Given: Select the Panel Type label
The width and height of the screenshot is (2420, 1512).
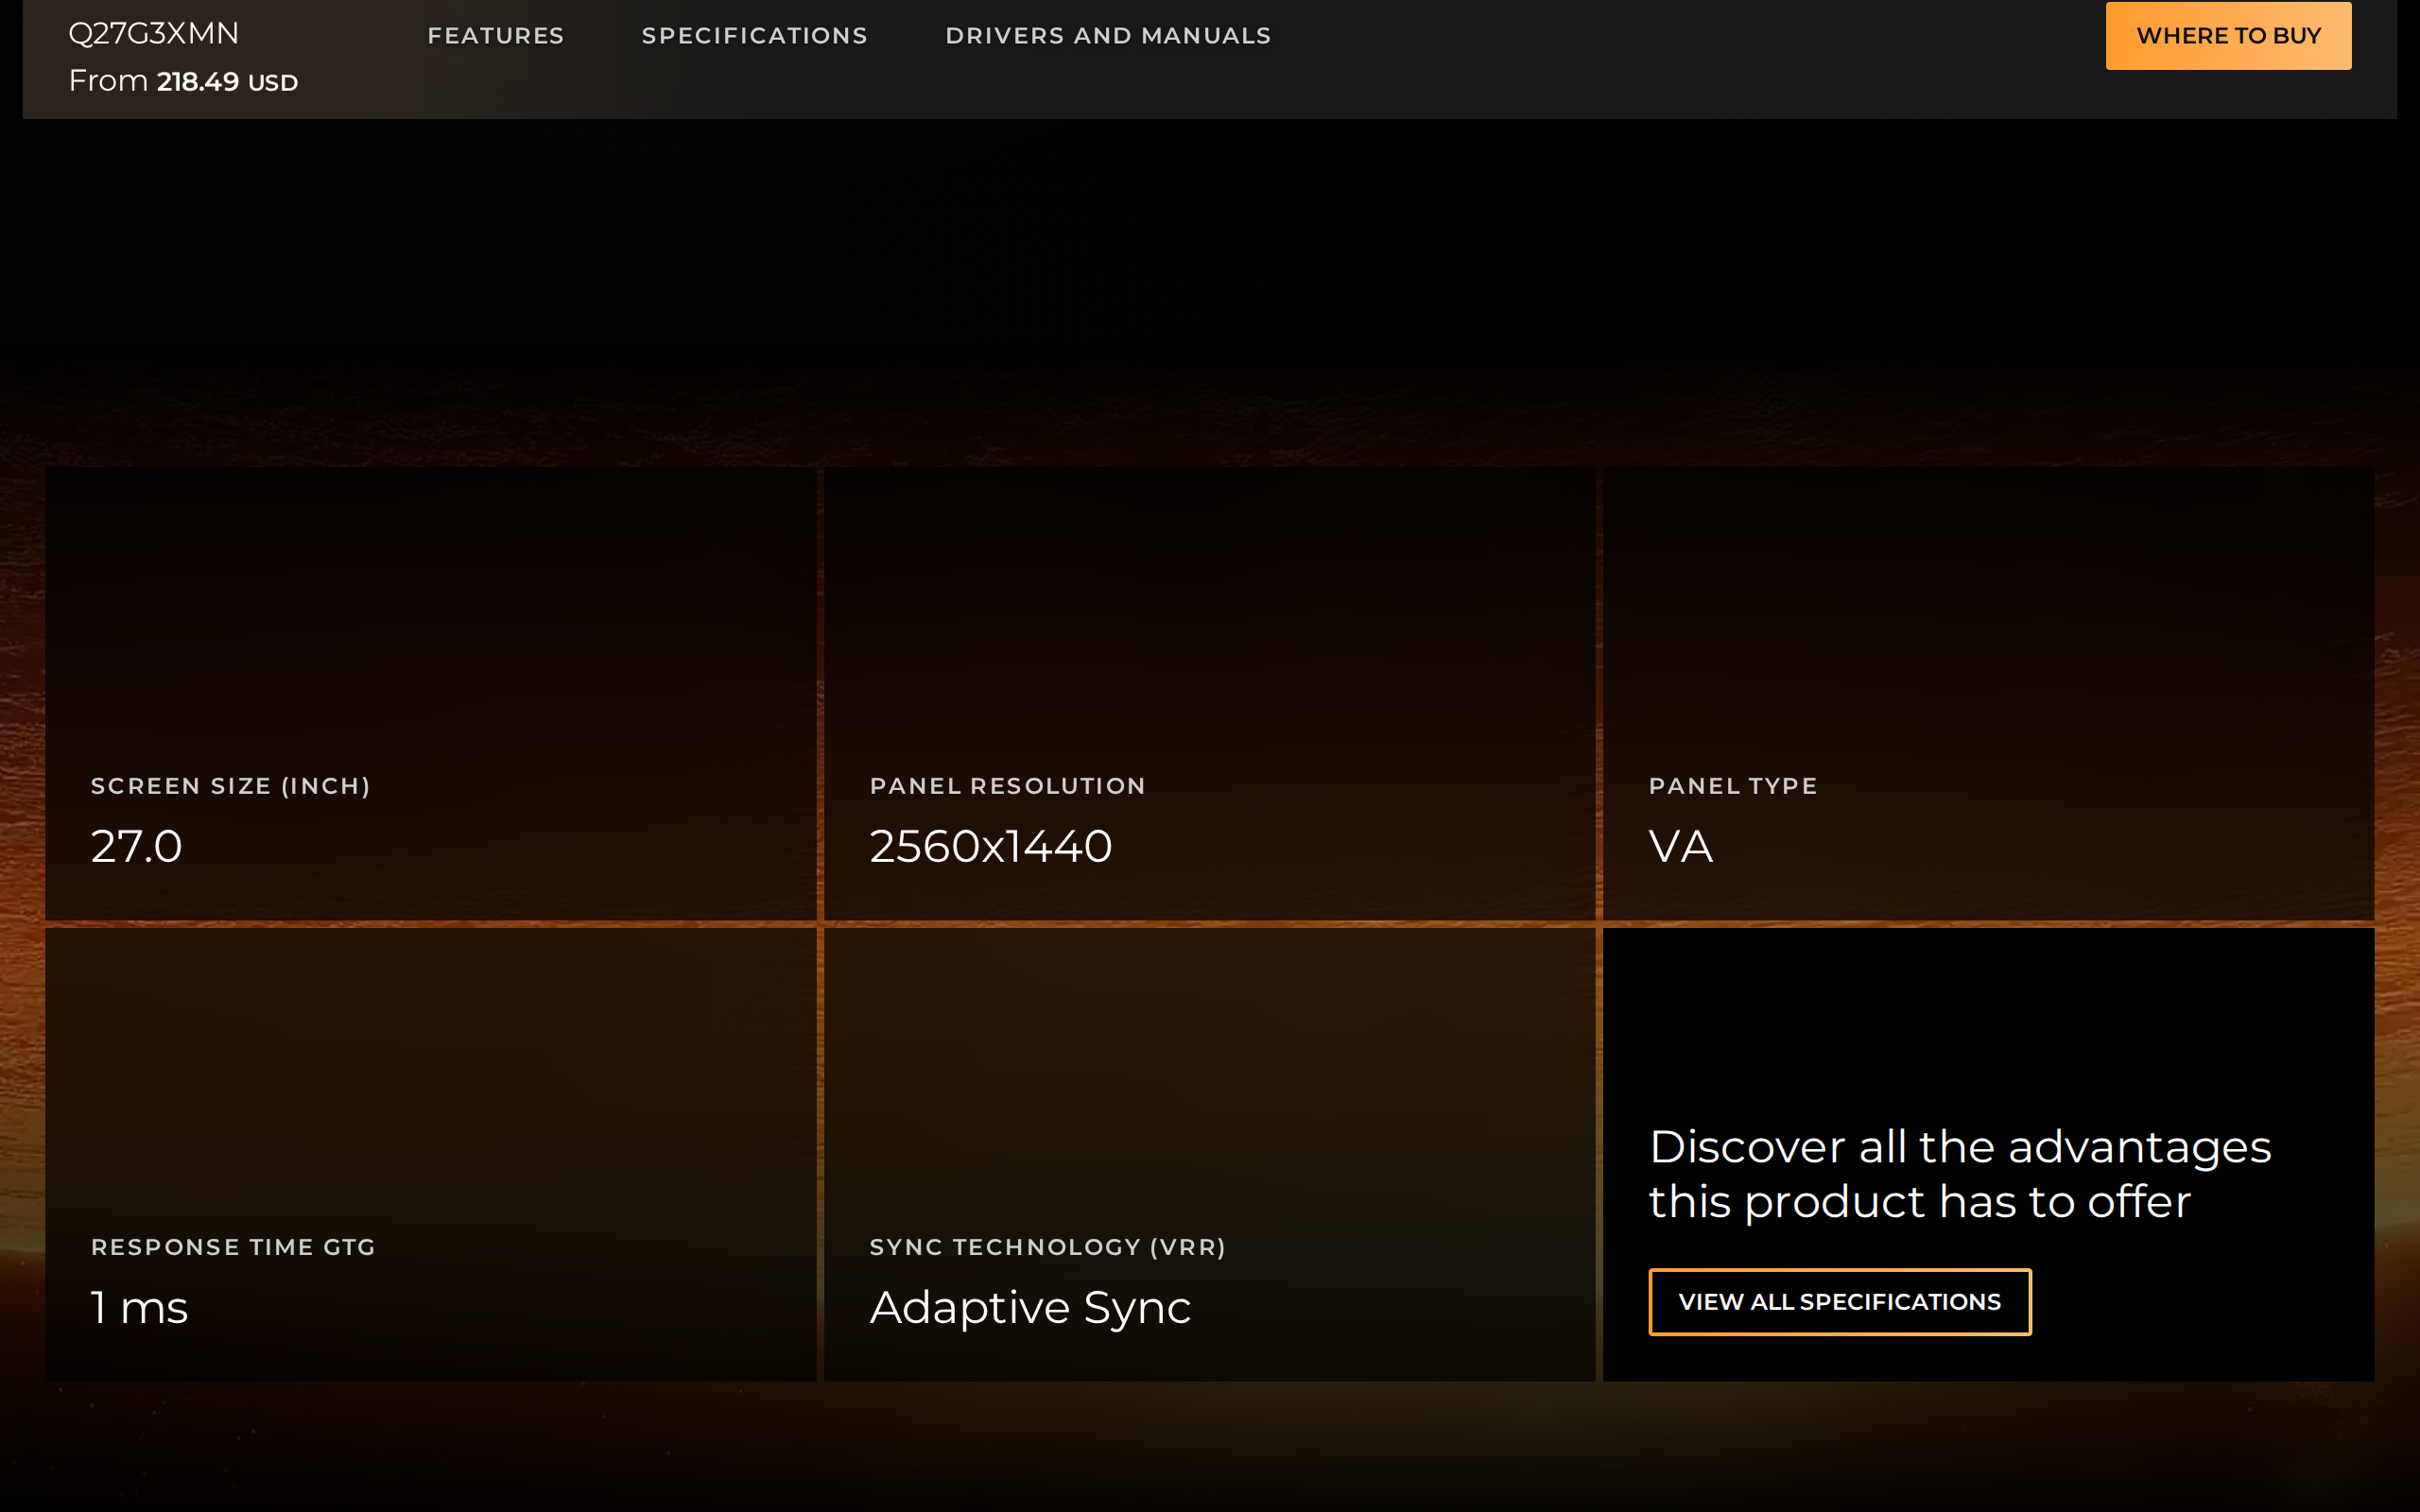Looking at the screenshot, I should pos(1733,786).
